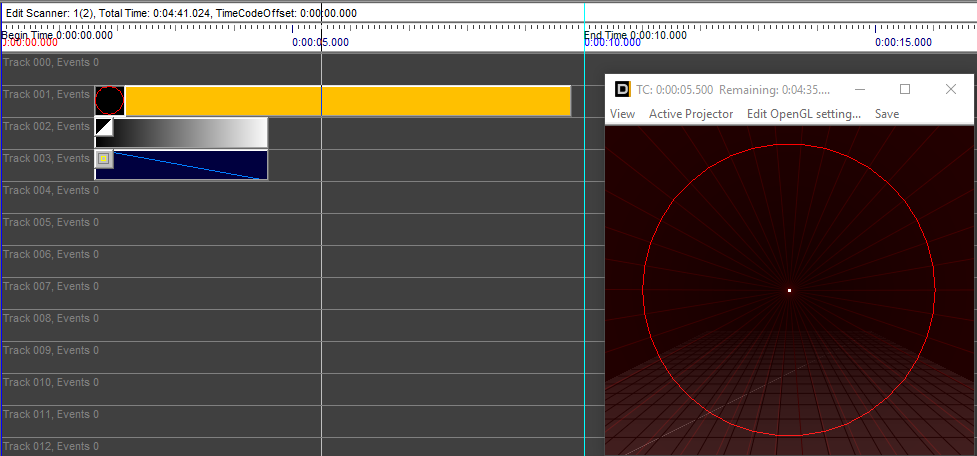Select the orange event bar on Track 001

click(x=347, y=101)
